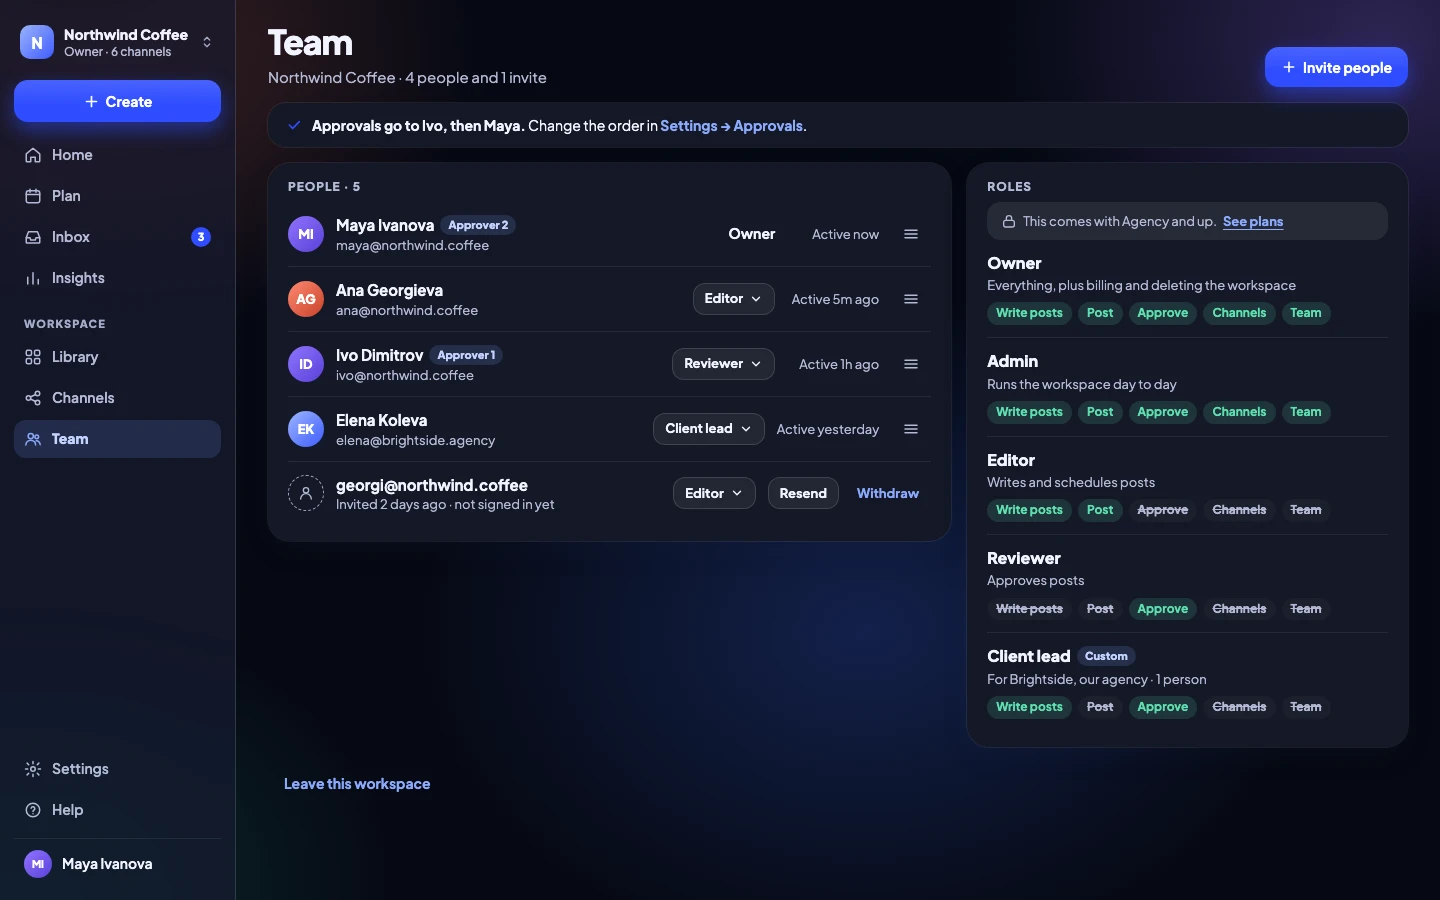The image size is (1440, 900).
Task: Select the Team sidebar item
Action: click(117, 439)
